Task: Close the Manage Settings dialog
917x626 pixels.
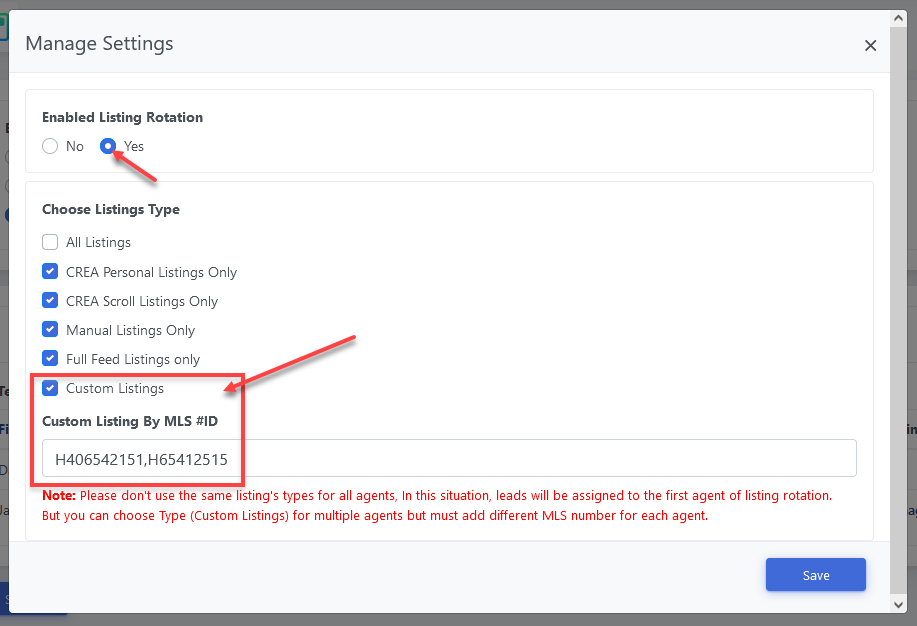Action: [870, 45]
